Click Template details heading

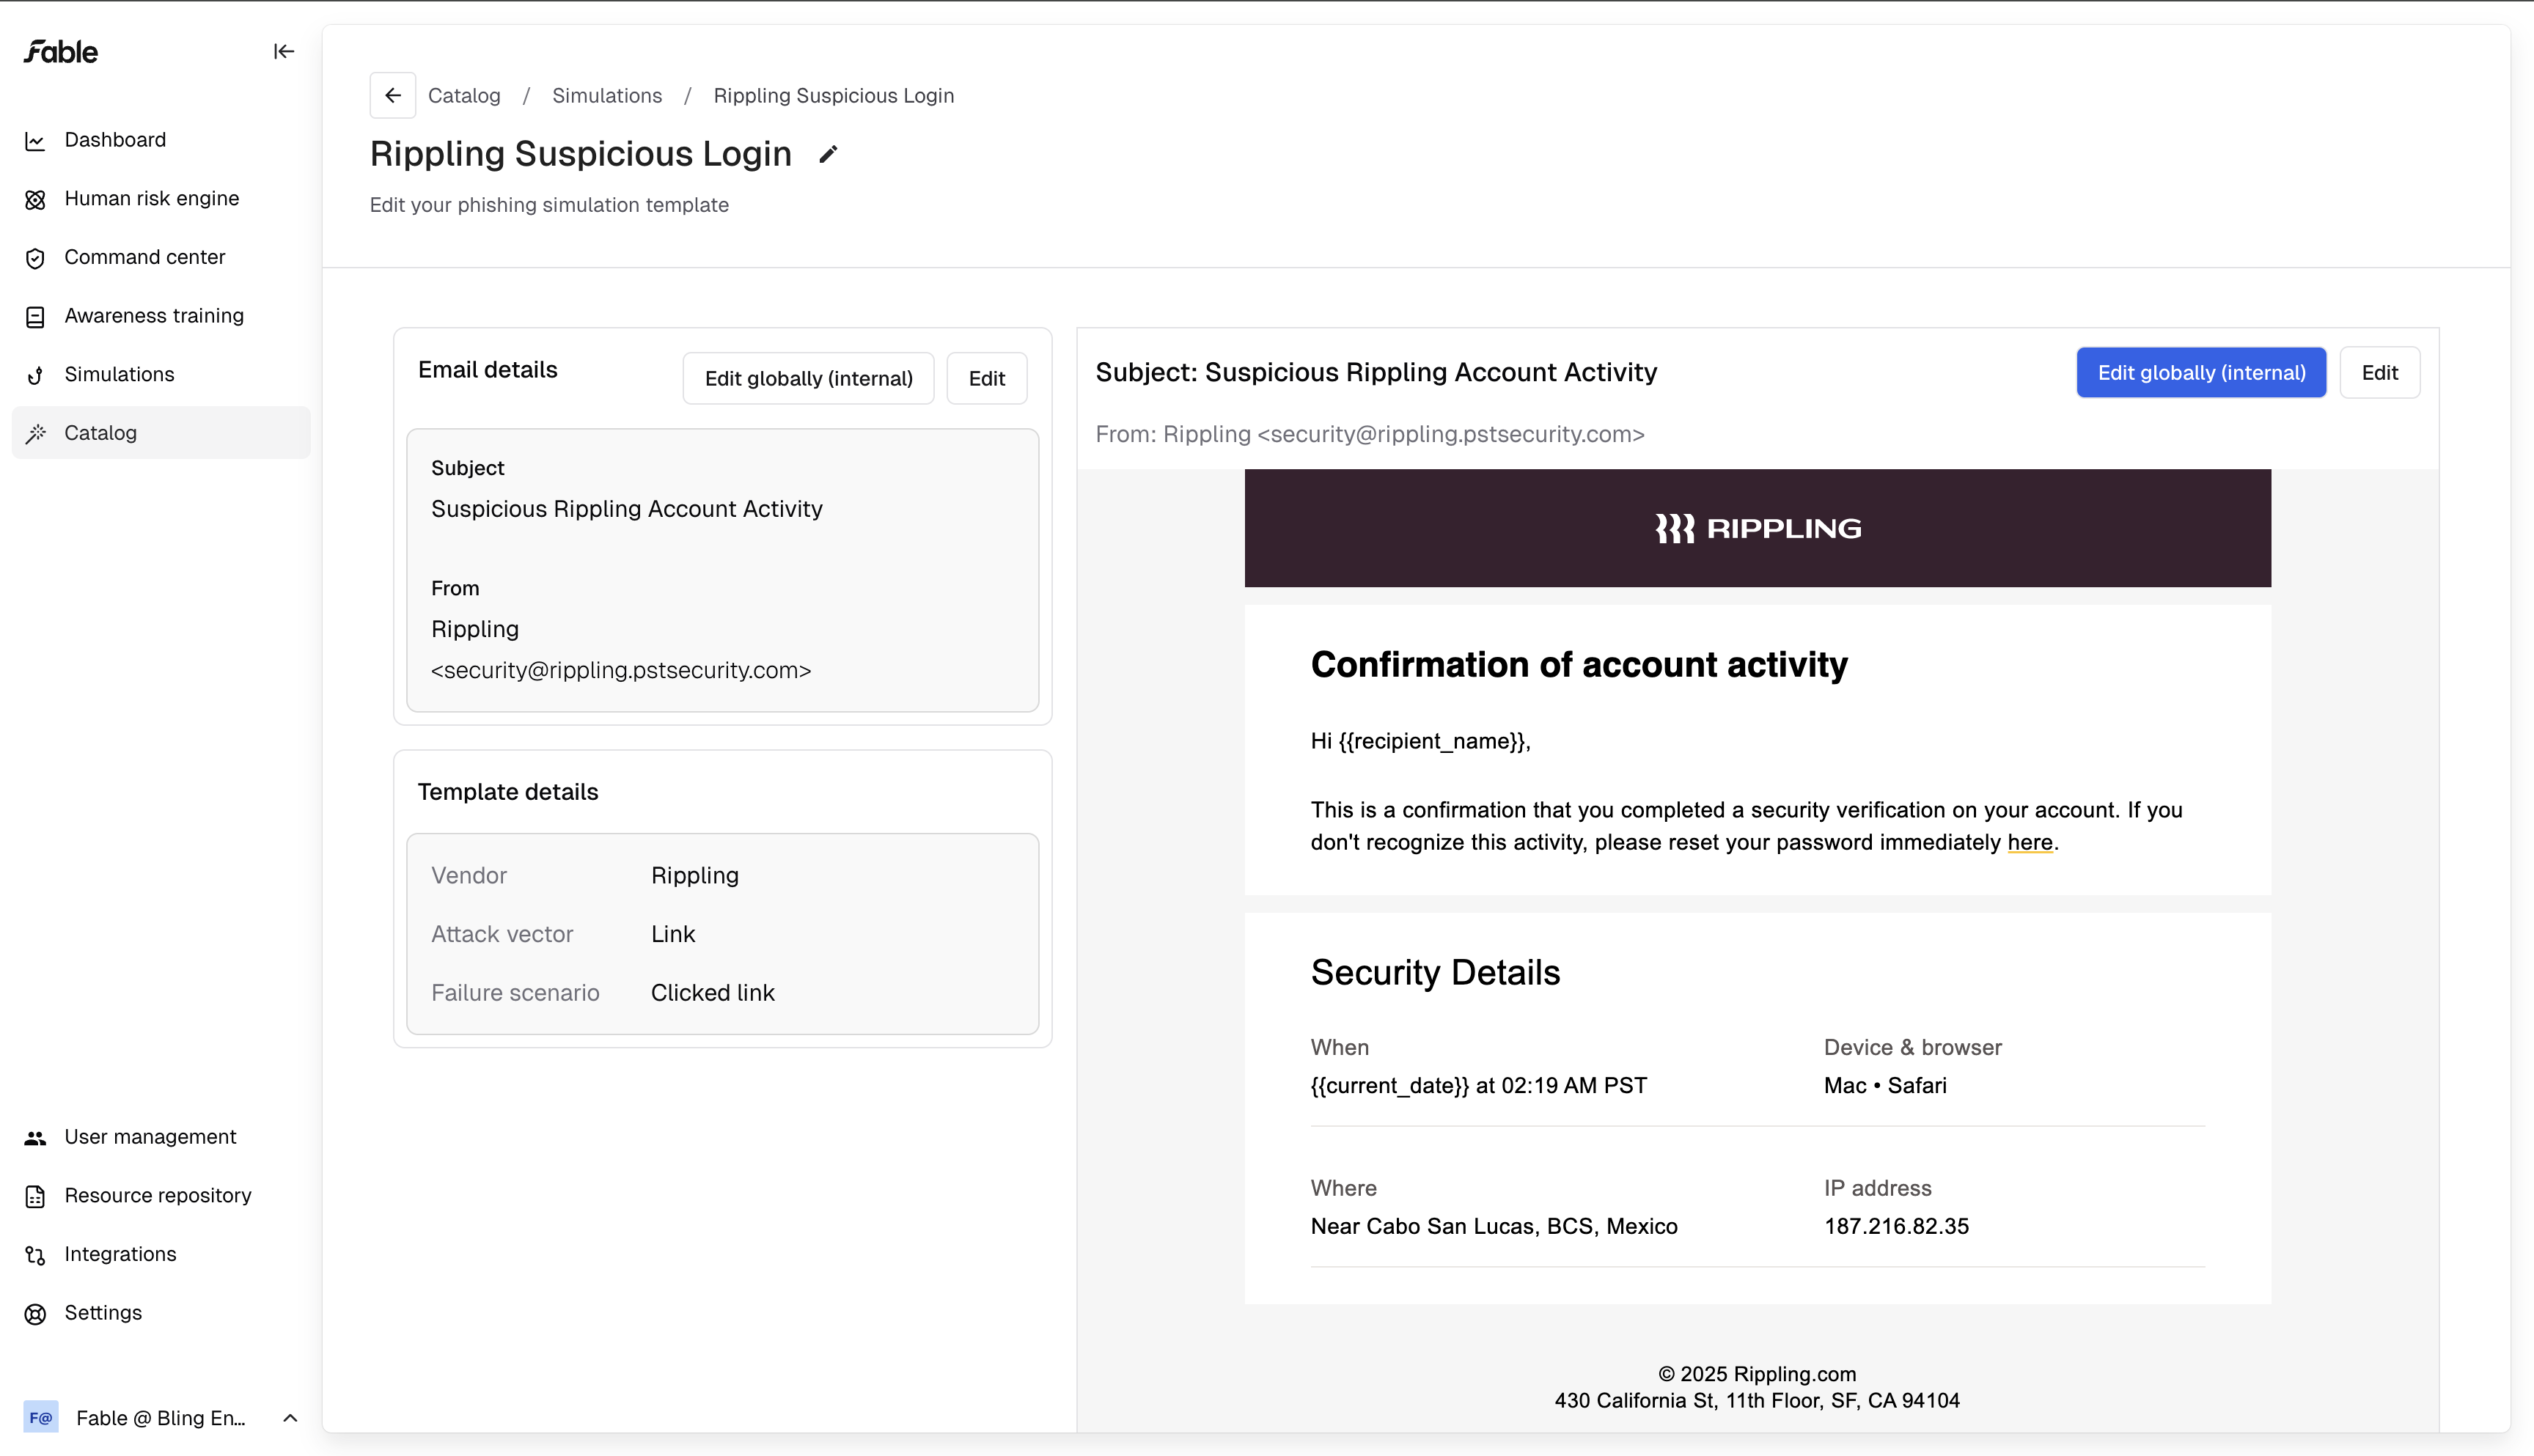pyautogui.click(x=508, y=792)
